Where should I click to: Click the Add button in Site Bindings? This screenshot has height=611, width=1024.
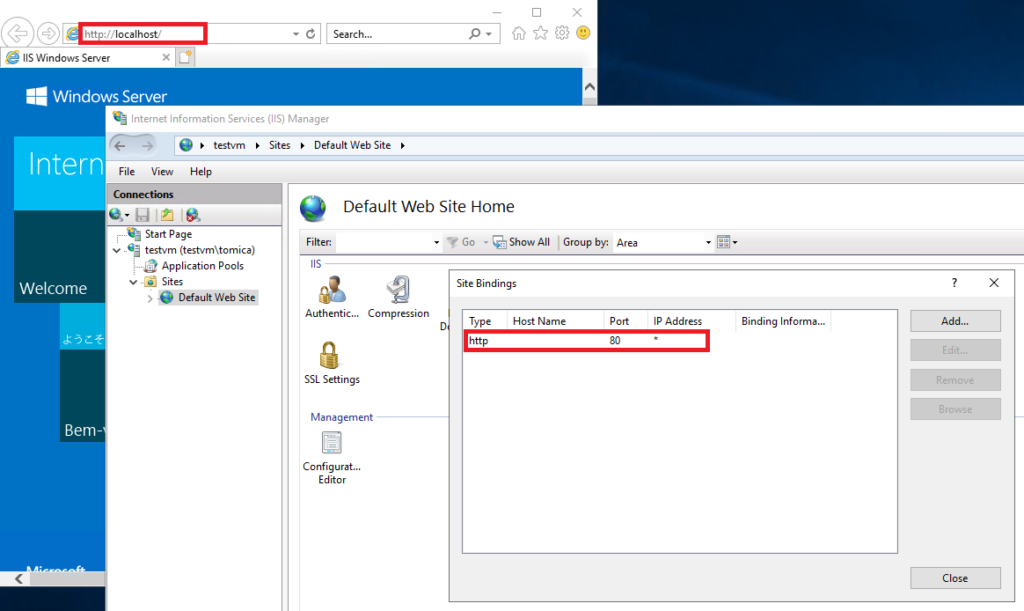tap(954, 320)
